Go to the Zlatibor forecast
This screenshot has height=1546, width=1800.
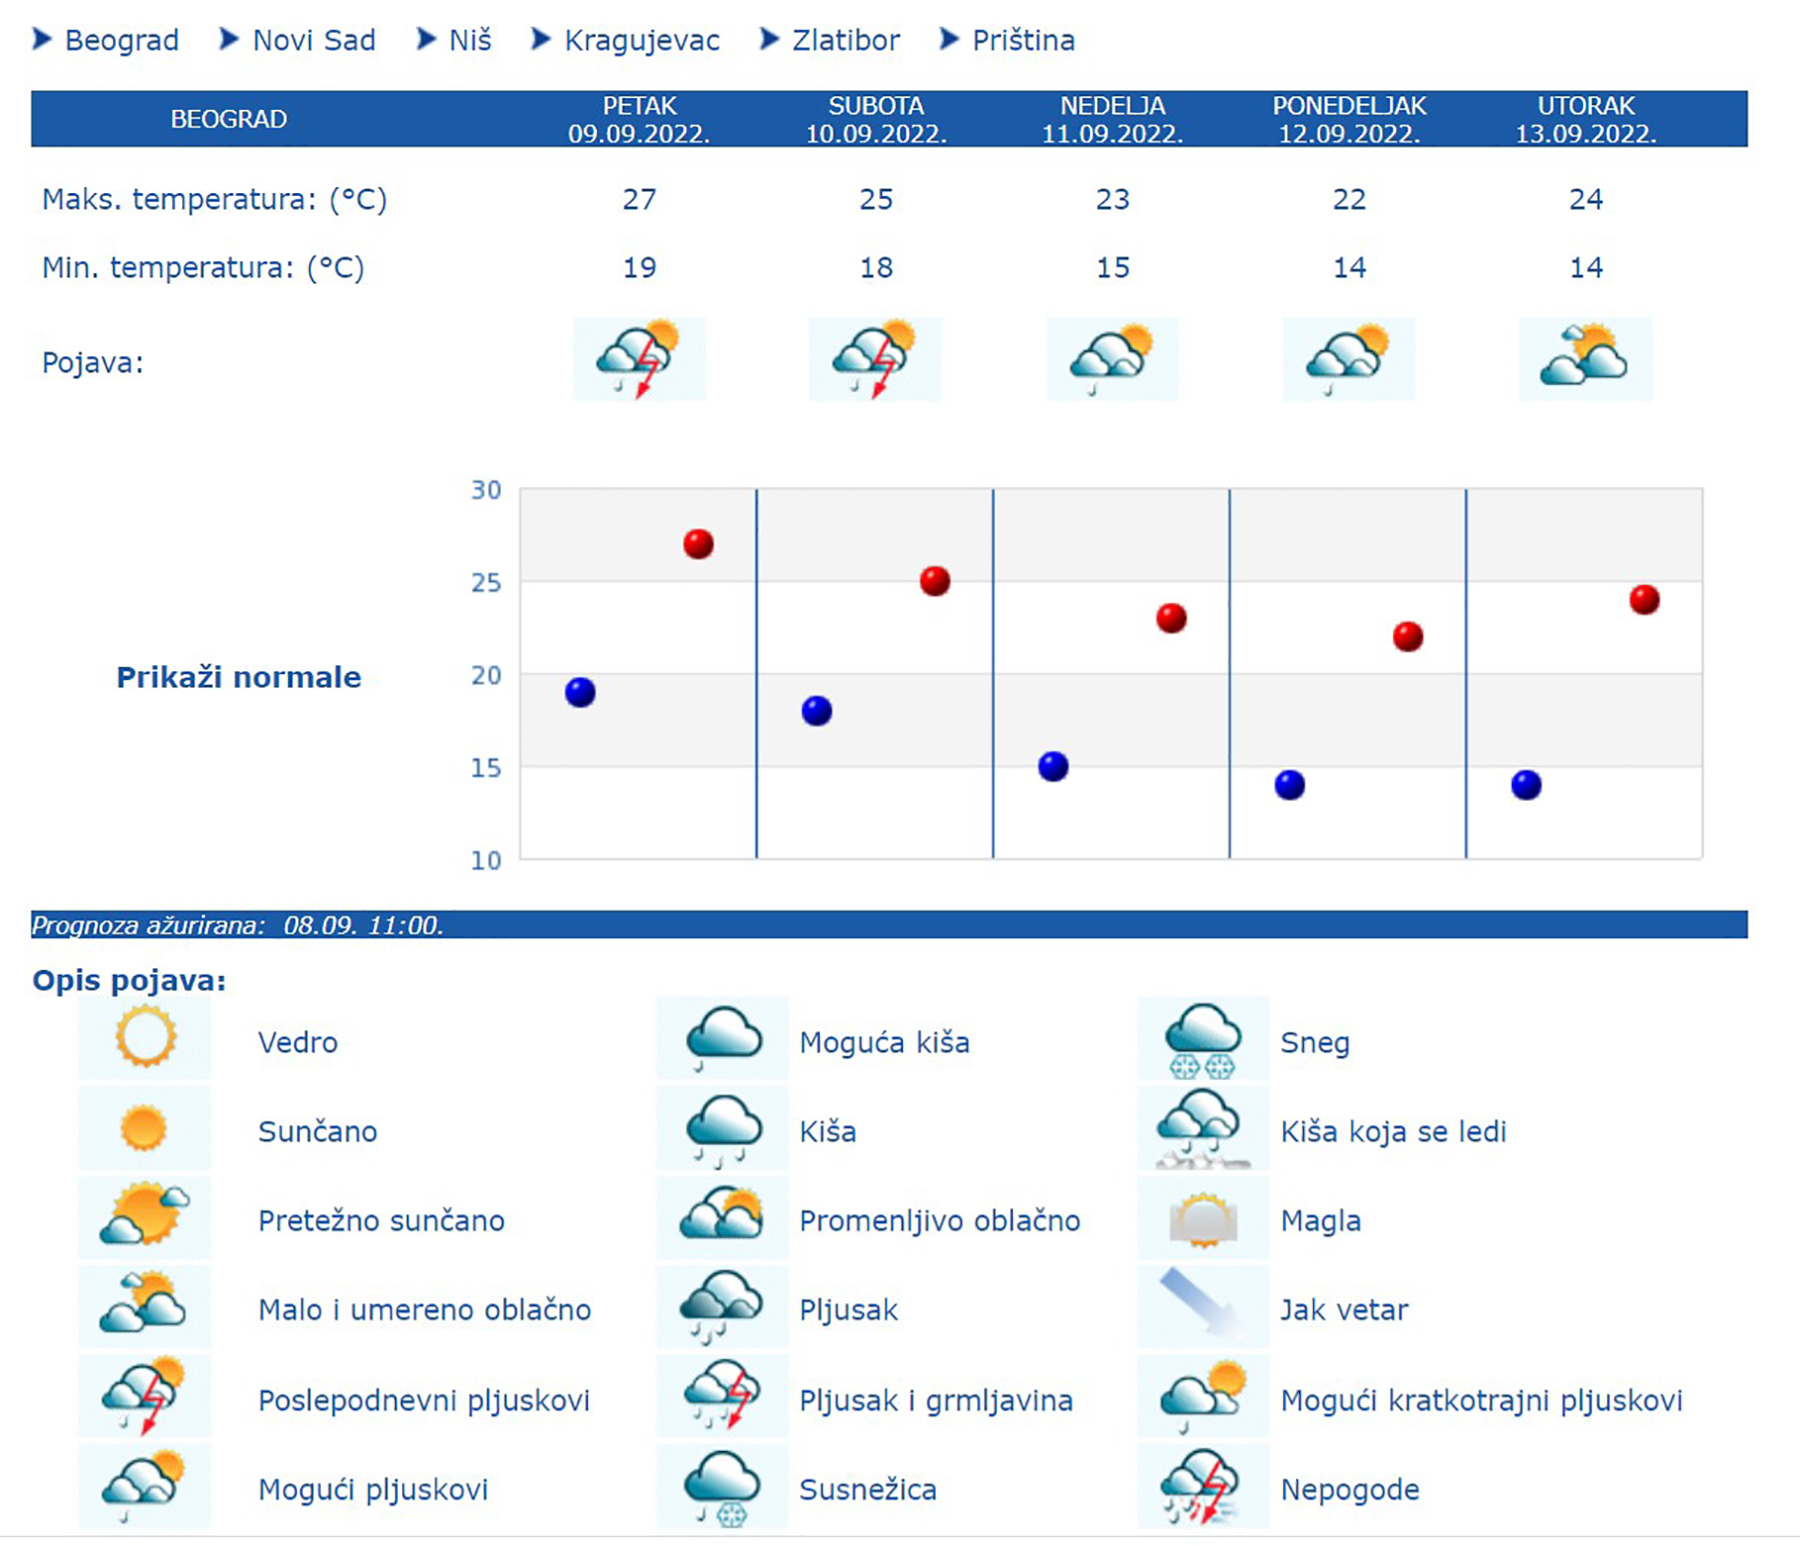point(845,40)
